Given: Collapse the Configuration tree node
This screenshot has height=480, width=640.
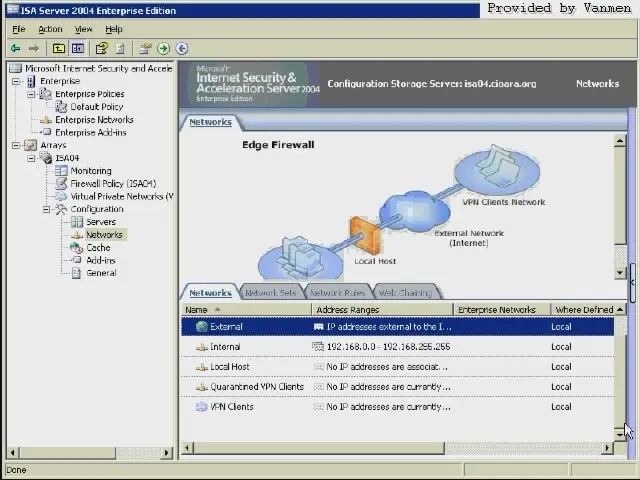Looking at the screenshot, I should 47,209.
